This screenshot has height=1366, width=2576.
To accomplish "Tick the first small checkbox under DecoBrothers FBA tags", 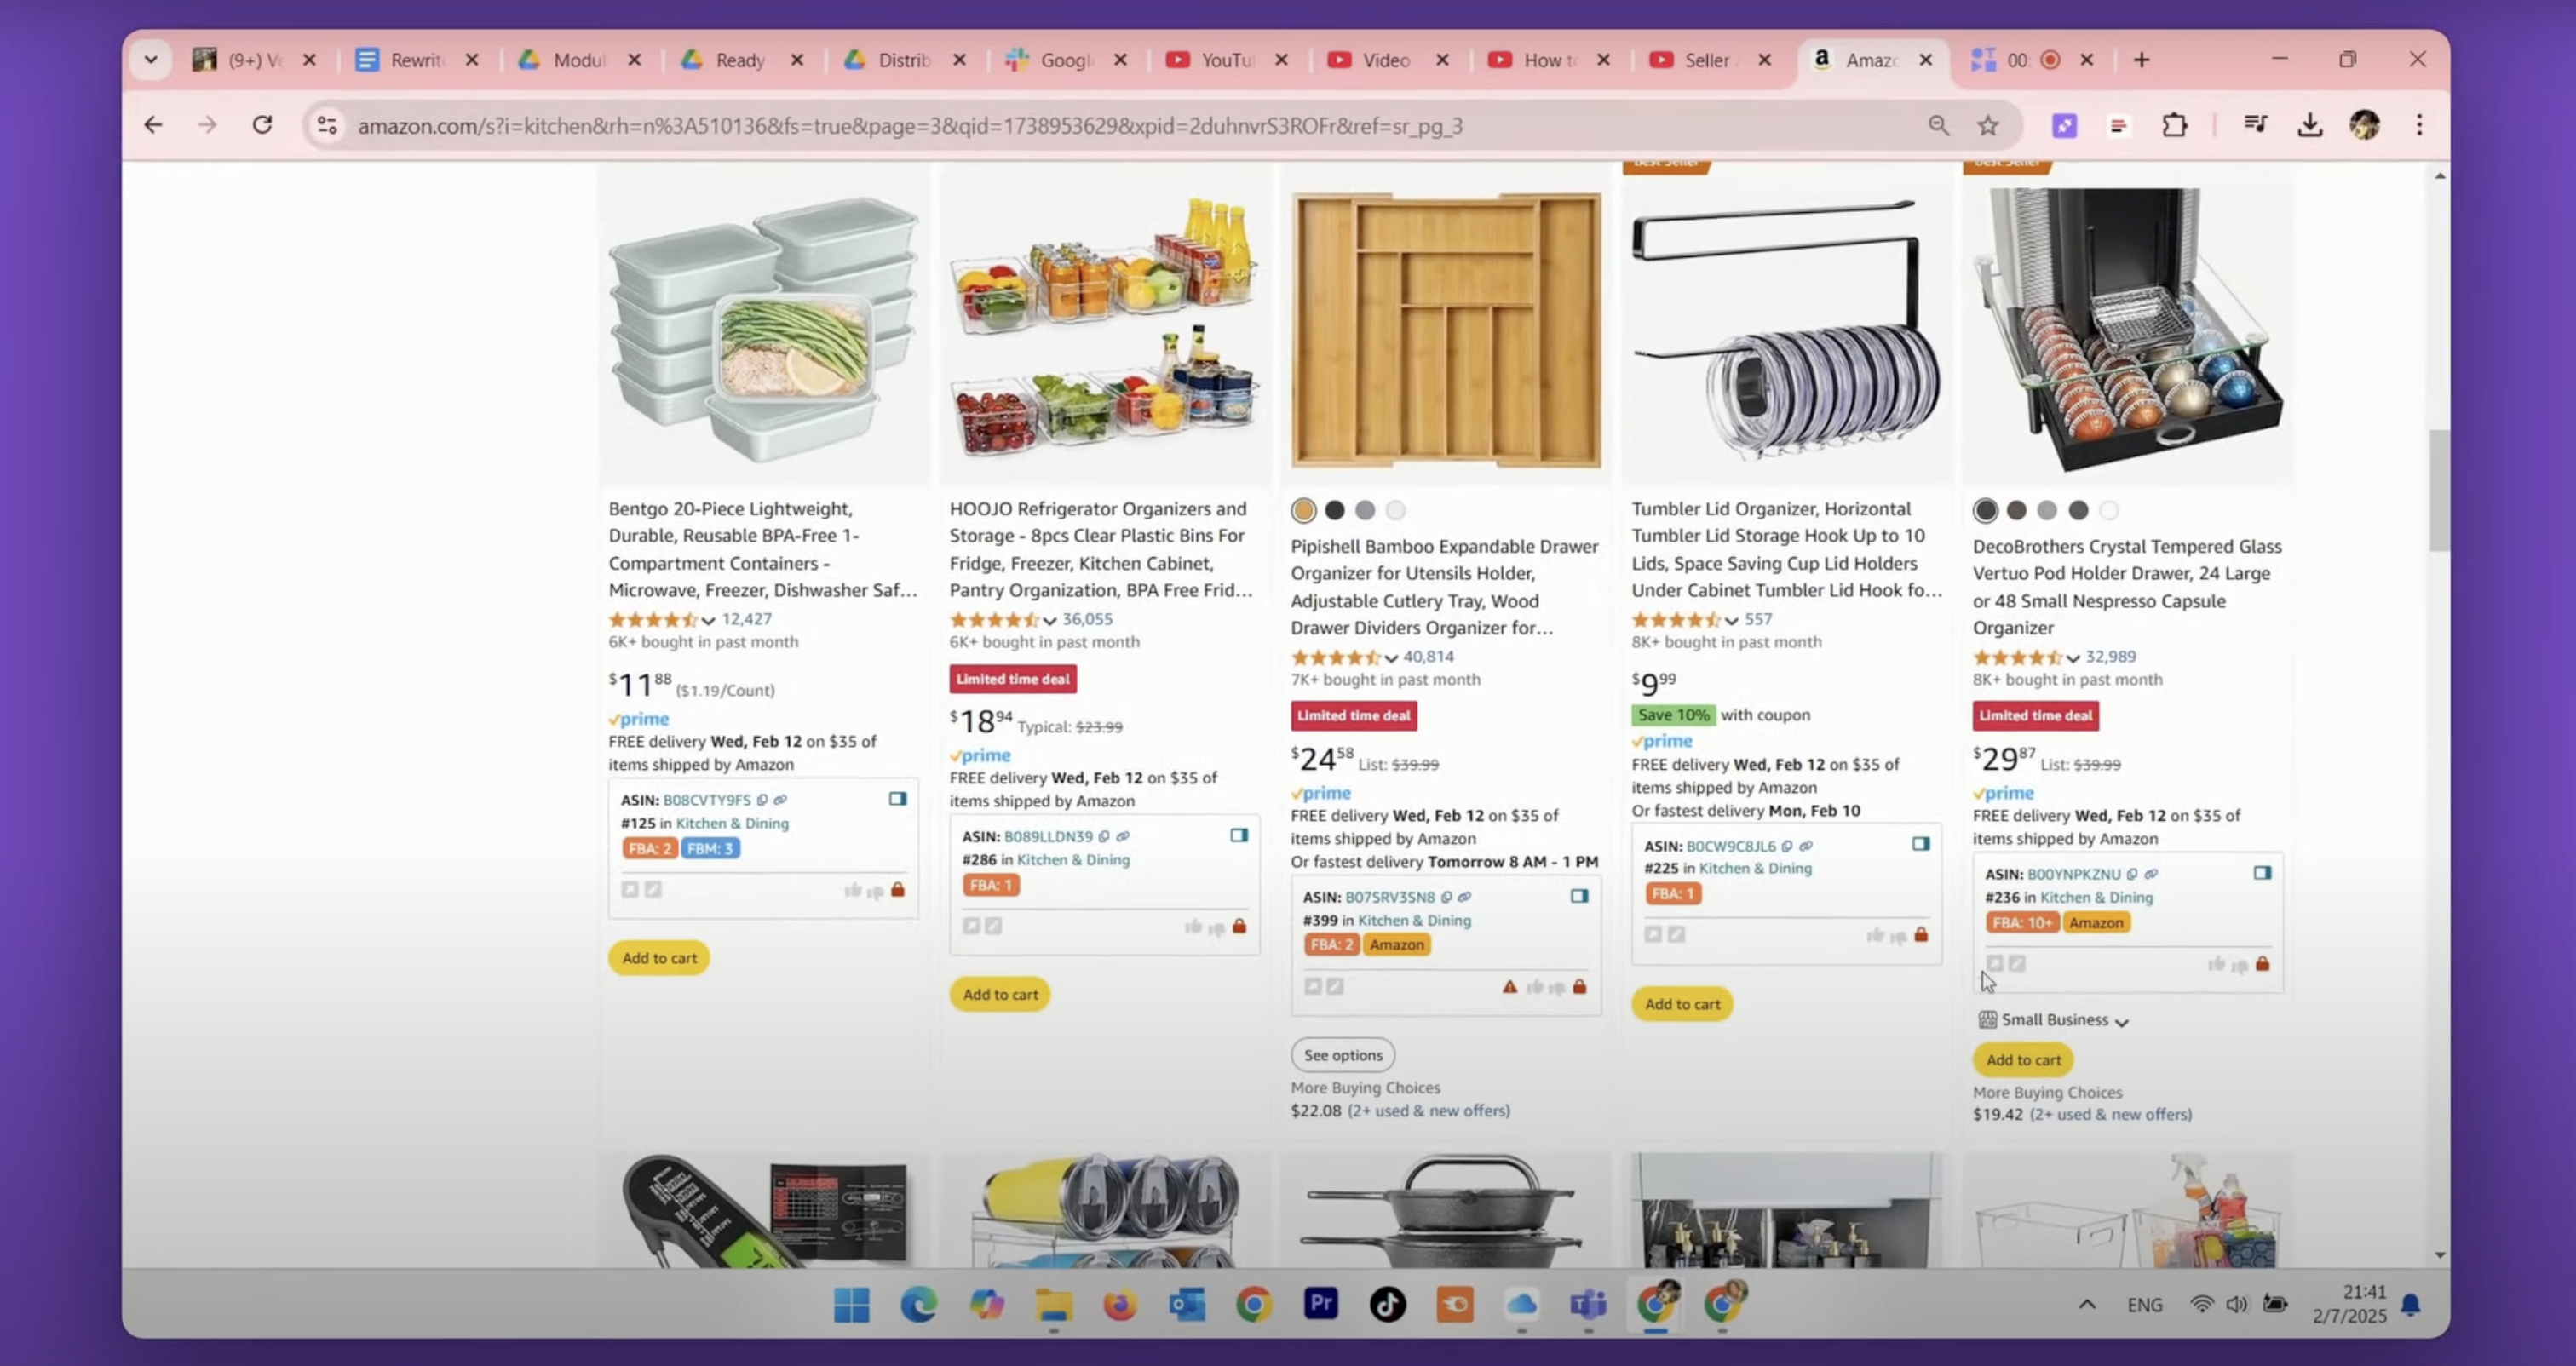I will pyautogui.click(x=1994, y=963).
